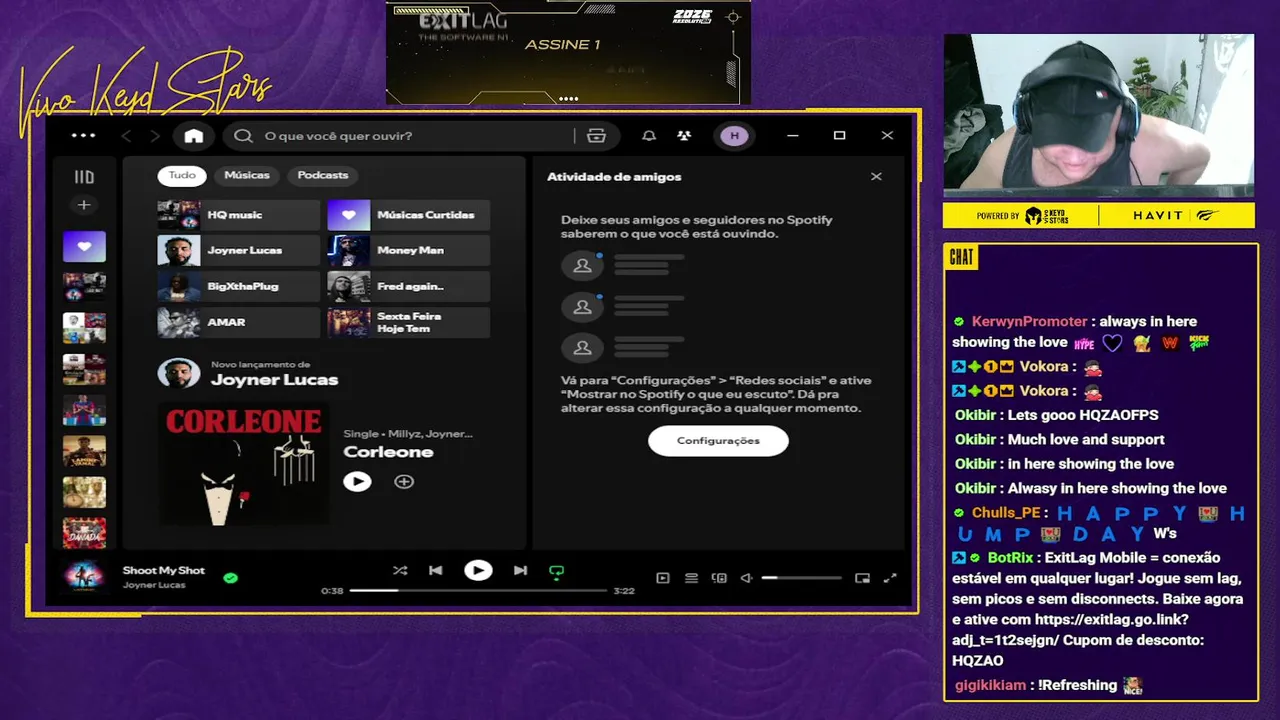Open 'HQ music' playlist shortcut

pos(239,215)
